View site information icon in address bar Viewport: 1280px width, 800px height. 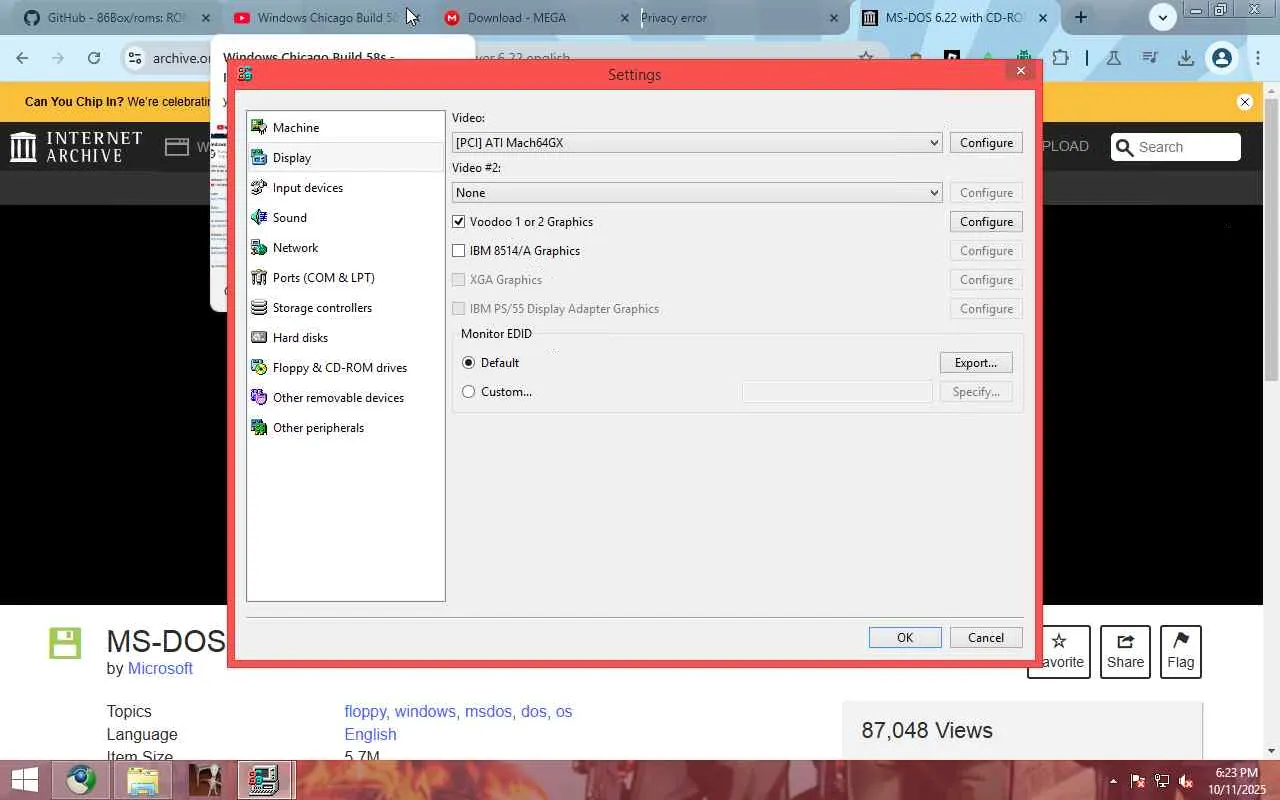(136, 58)
